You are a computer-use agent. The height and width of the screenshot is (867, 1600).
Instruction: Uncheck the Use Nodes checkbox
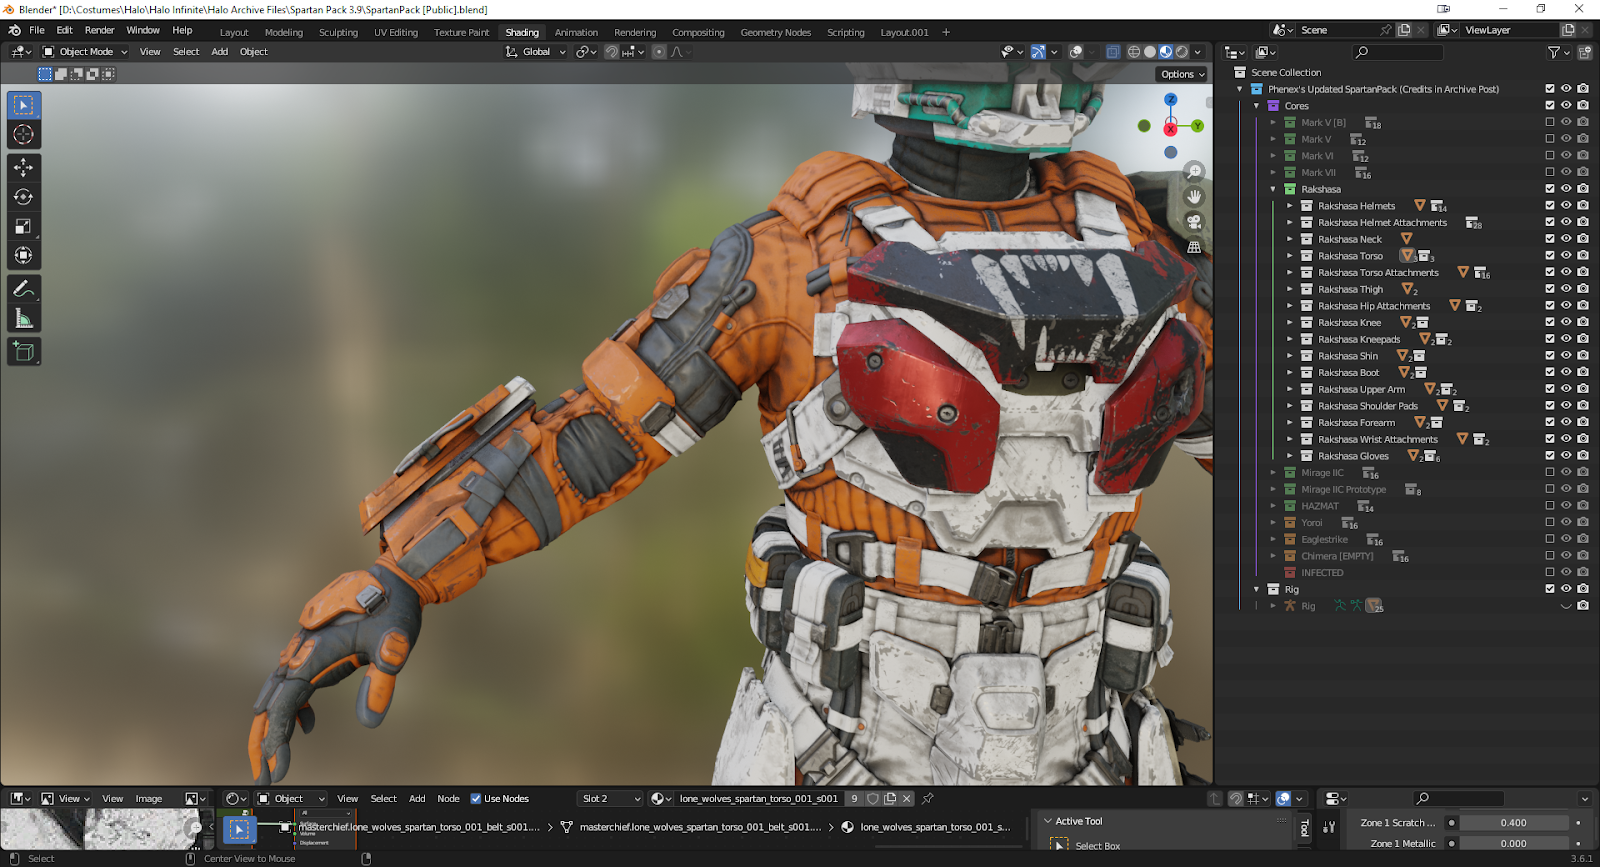(476, 799)
